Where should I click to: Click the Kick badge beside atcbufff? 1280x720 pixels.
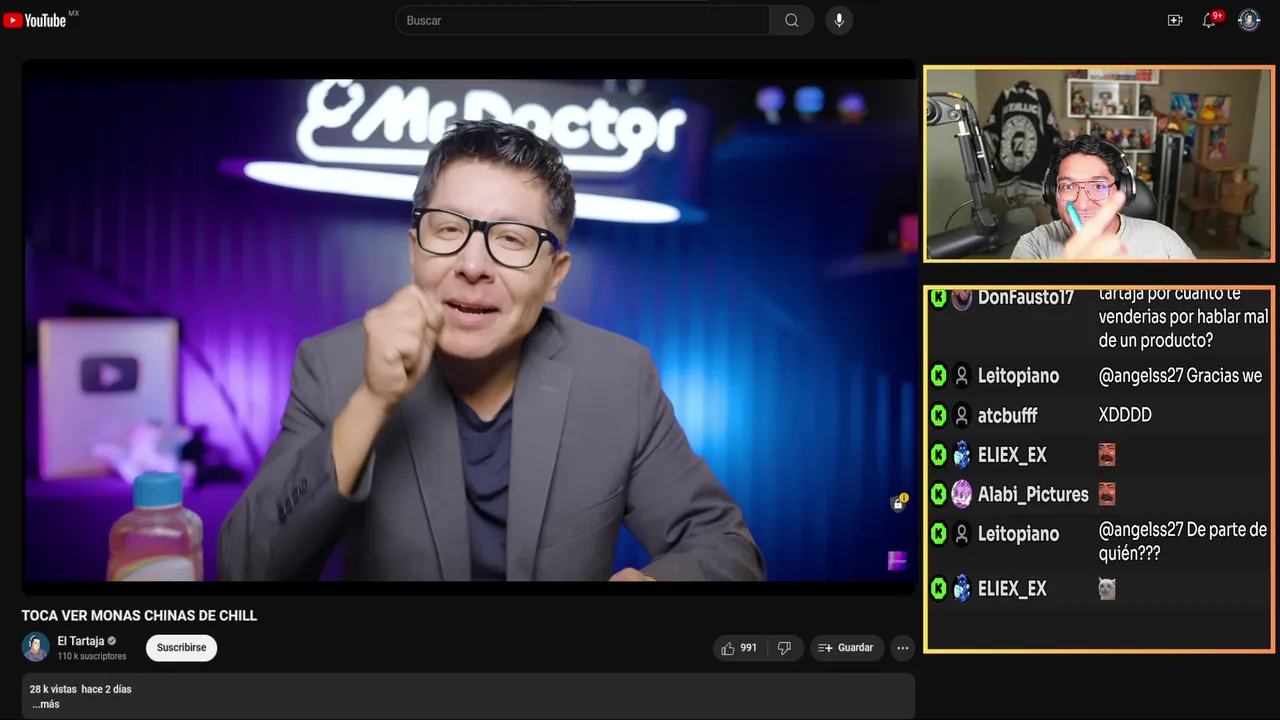(x=938, y=415)
